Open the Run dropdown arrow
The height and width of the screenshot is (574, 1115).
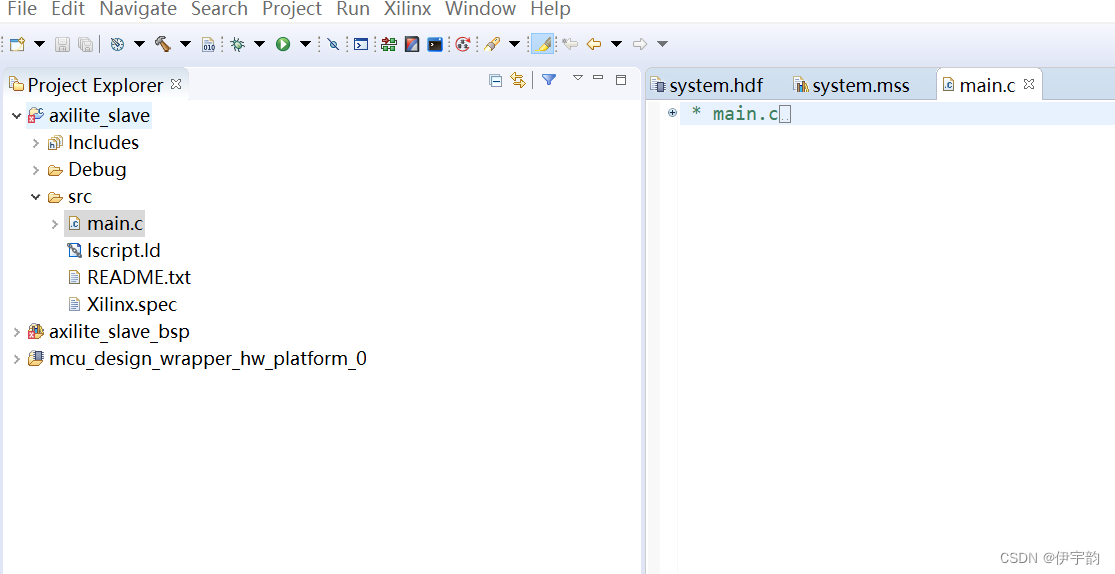coord(305,44)
